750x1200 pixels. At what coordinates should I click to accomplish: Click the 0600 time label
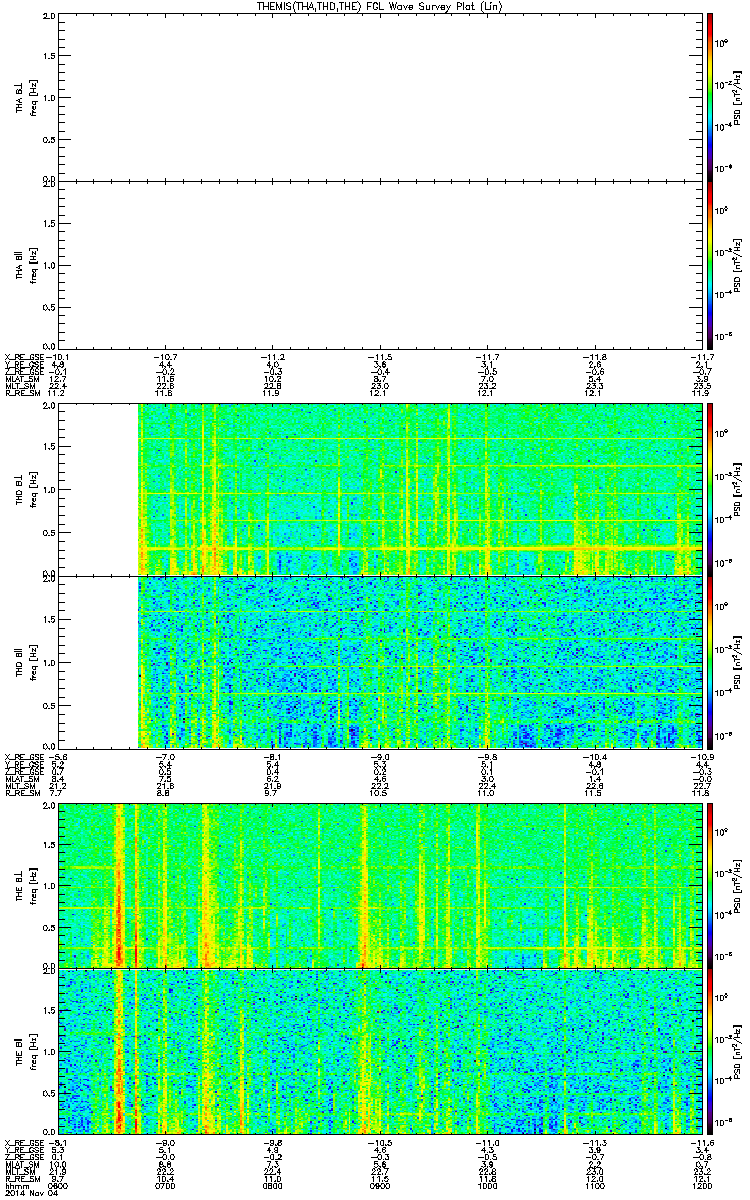[x=59, y=1186]
